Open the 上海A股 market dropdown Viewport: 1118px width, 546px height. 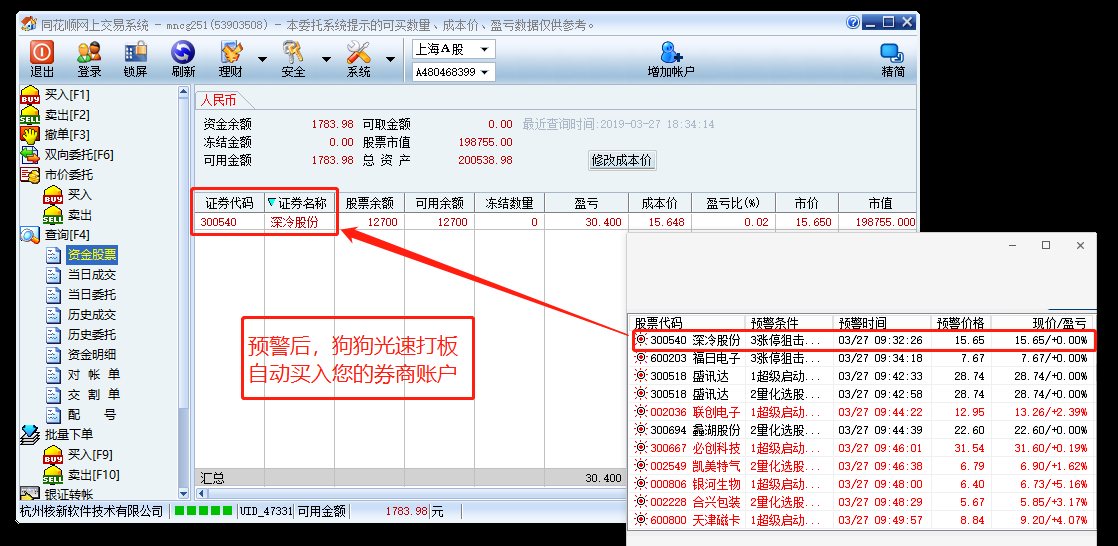coord(453,49)
